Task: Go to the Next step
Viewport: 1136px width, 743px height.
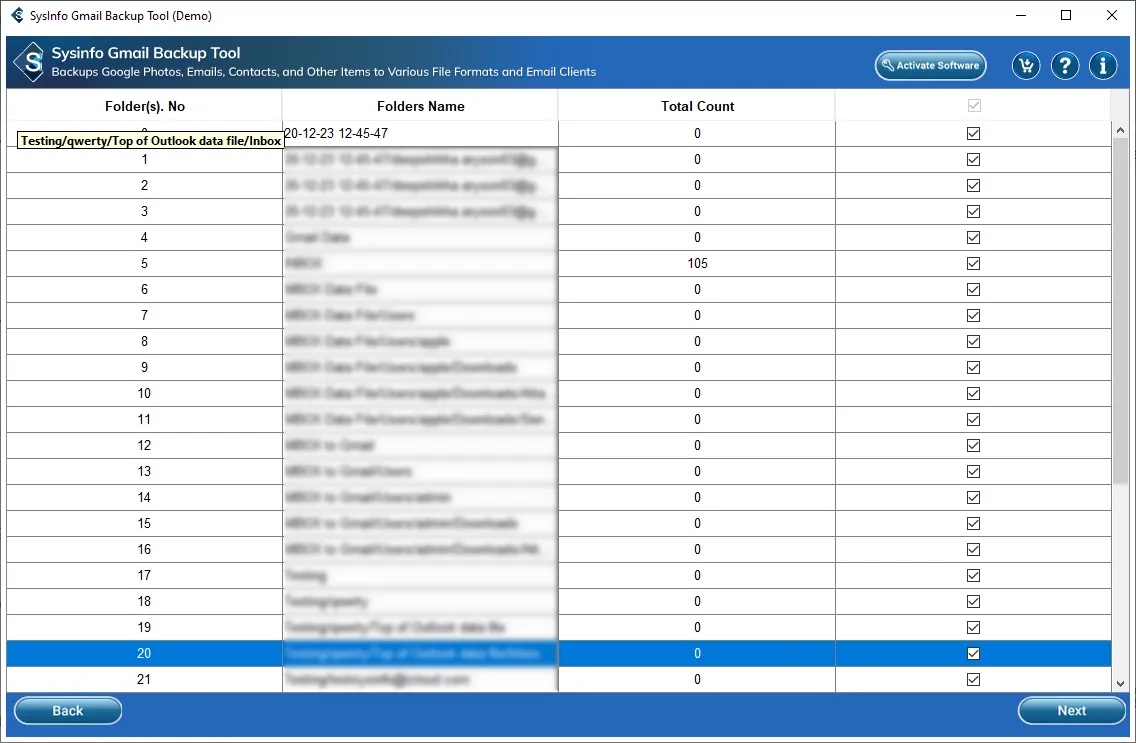Action: point(1071,710)
